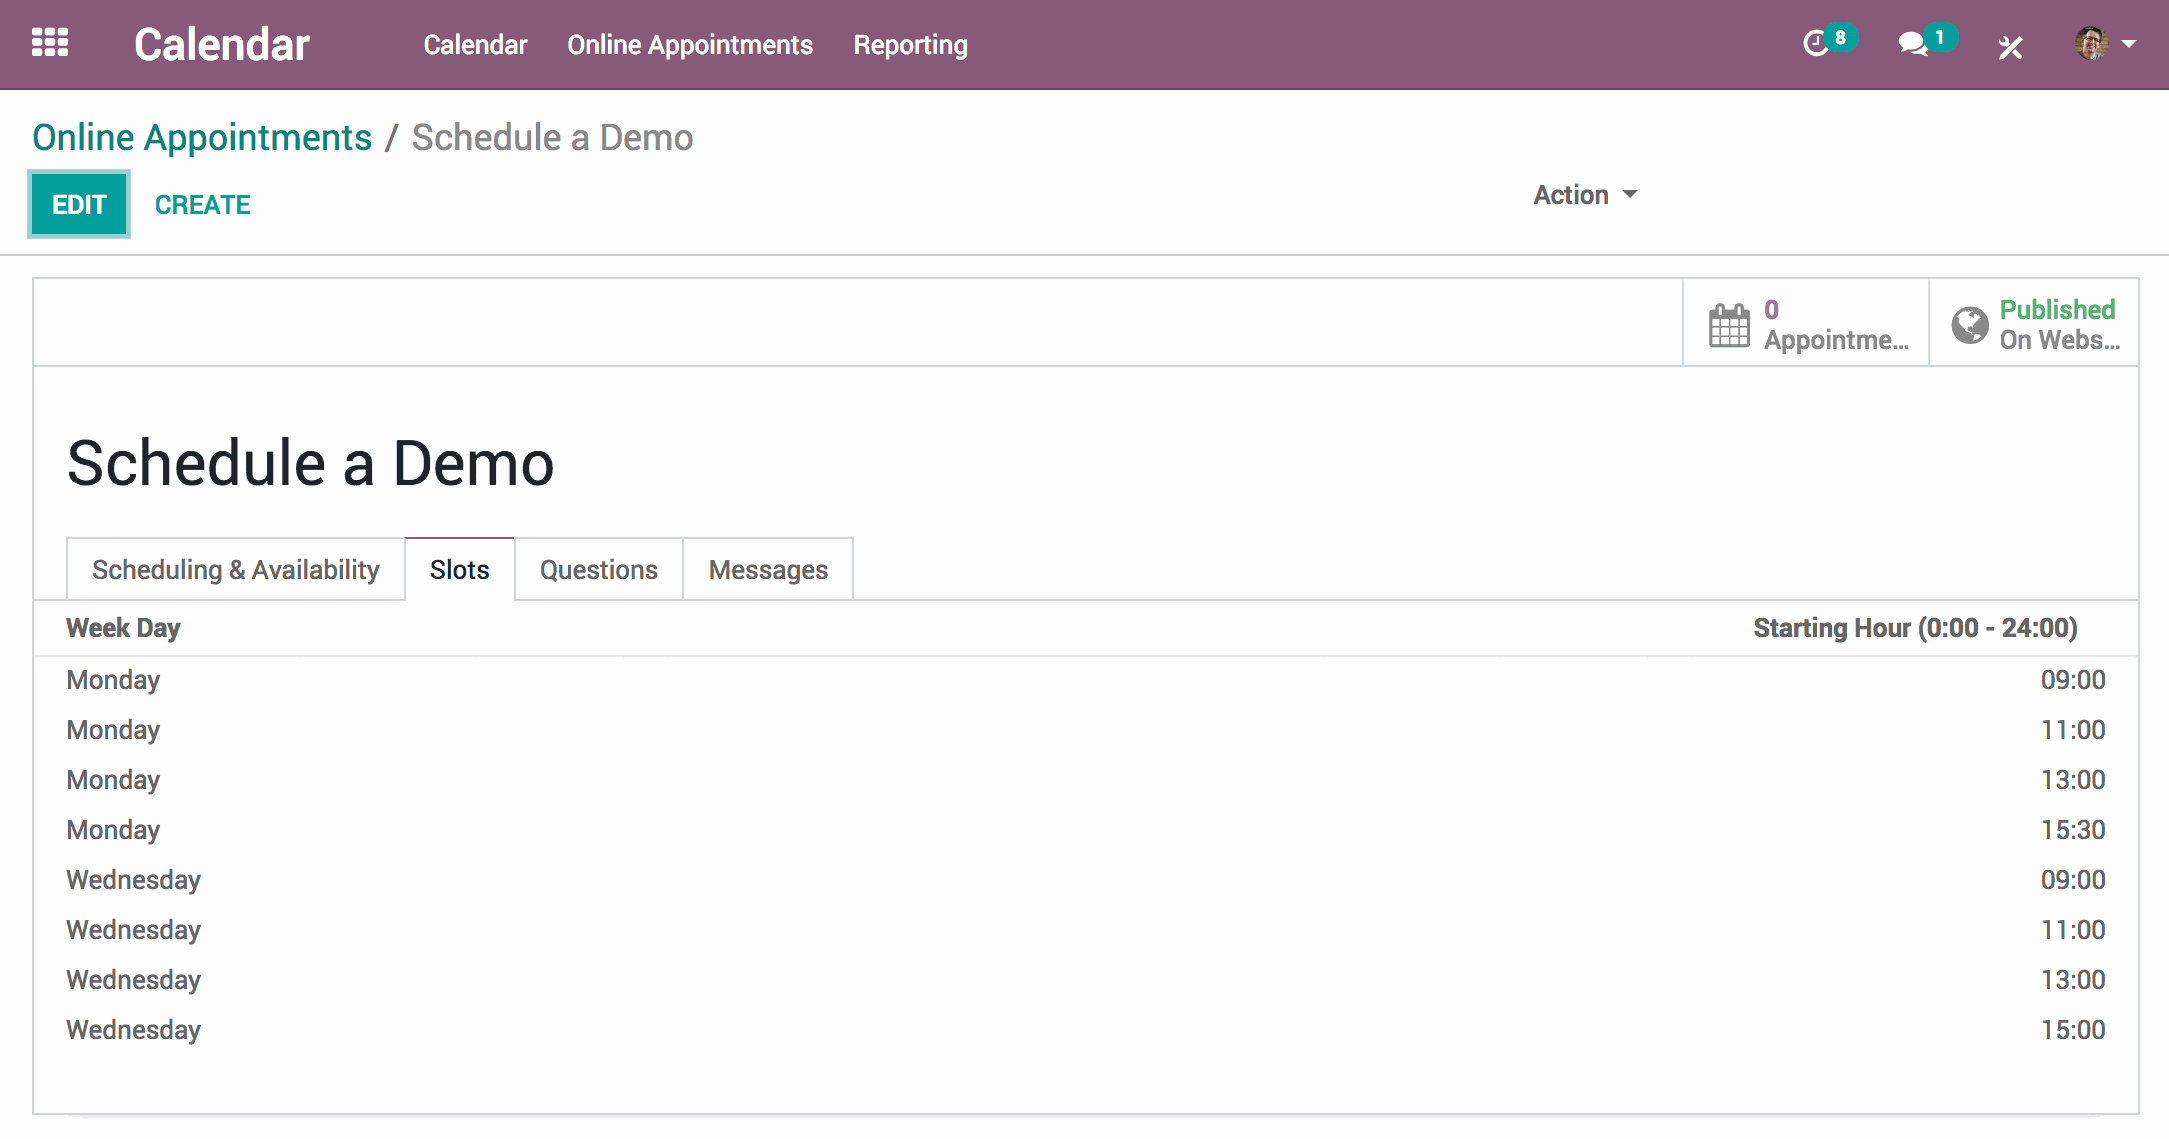Click the tools/scissors icon in top bar

pyautogui.click(x=2010, y=42)
